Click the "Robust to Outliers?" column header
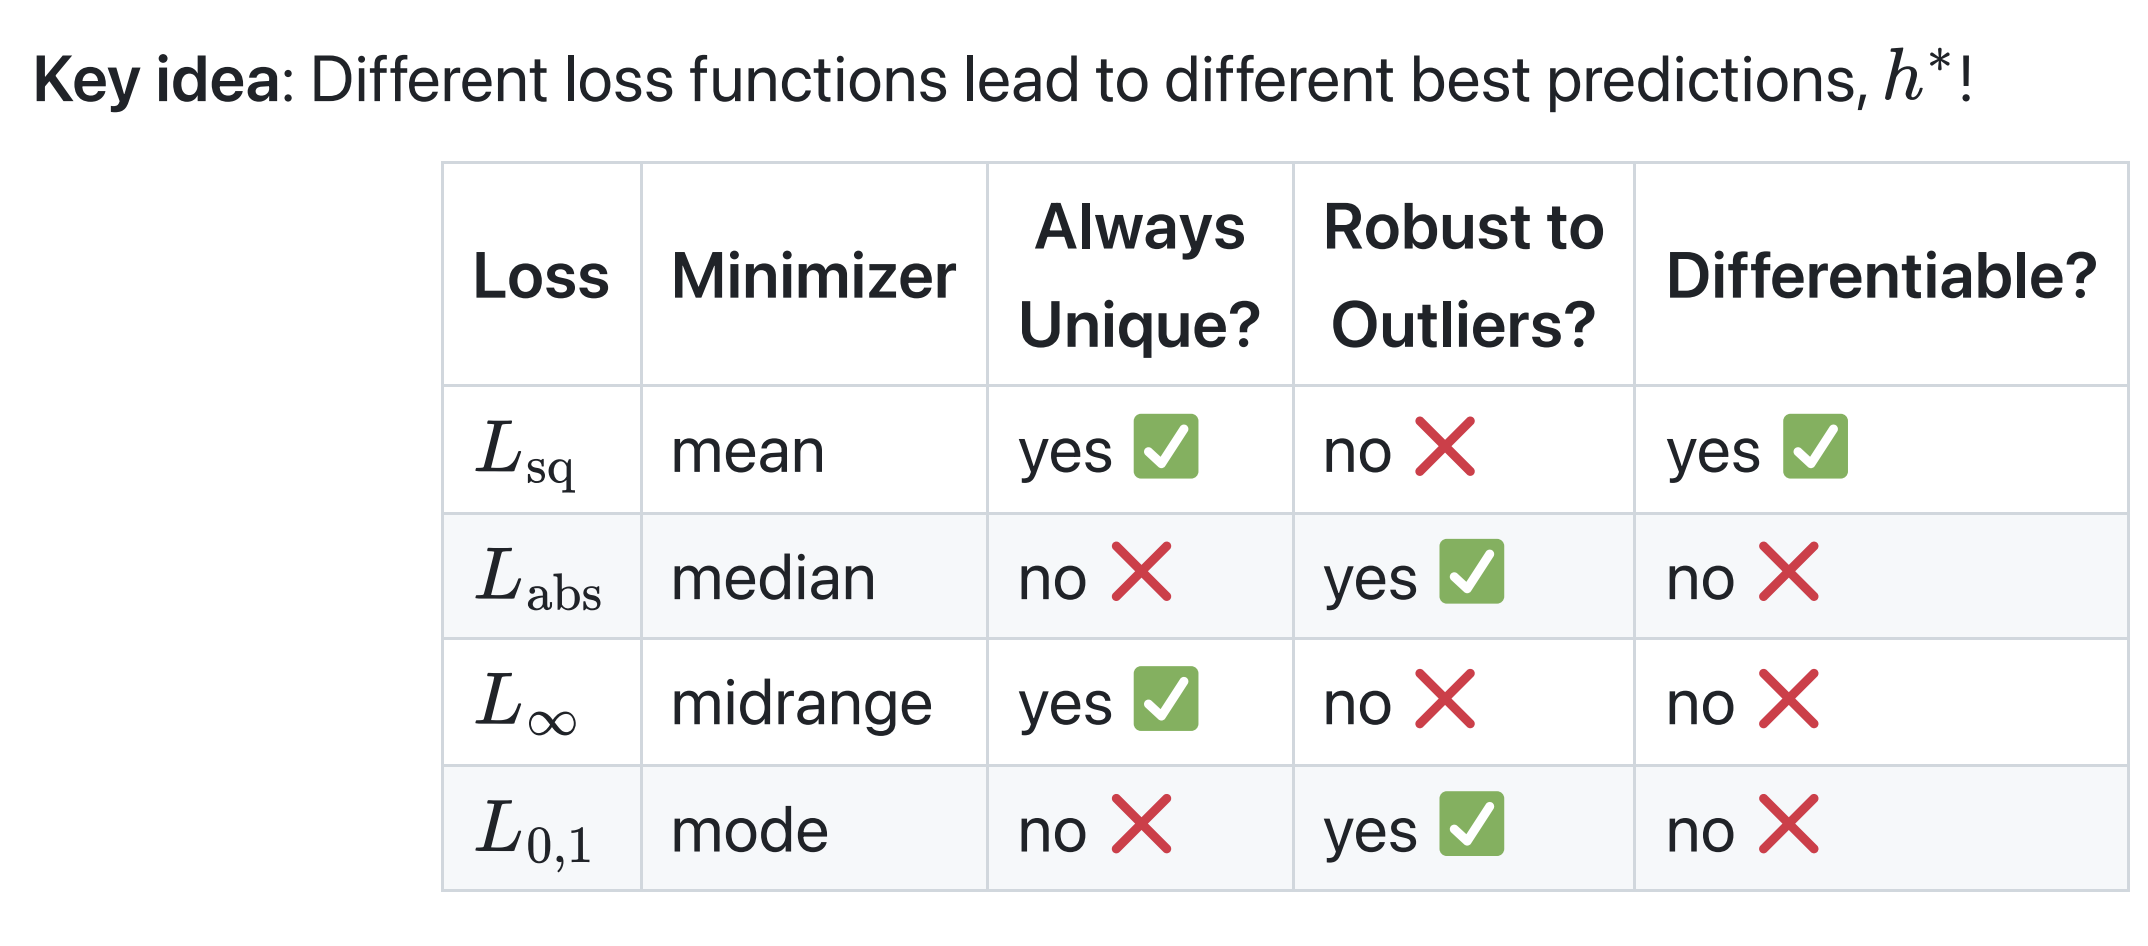The width and height of the screenshot is (2148, 946). click(1463, 276)
